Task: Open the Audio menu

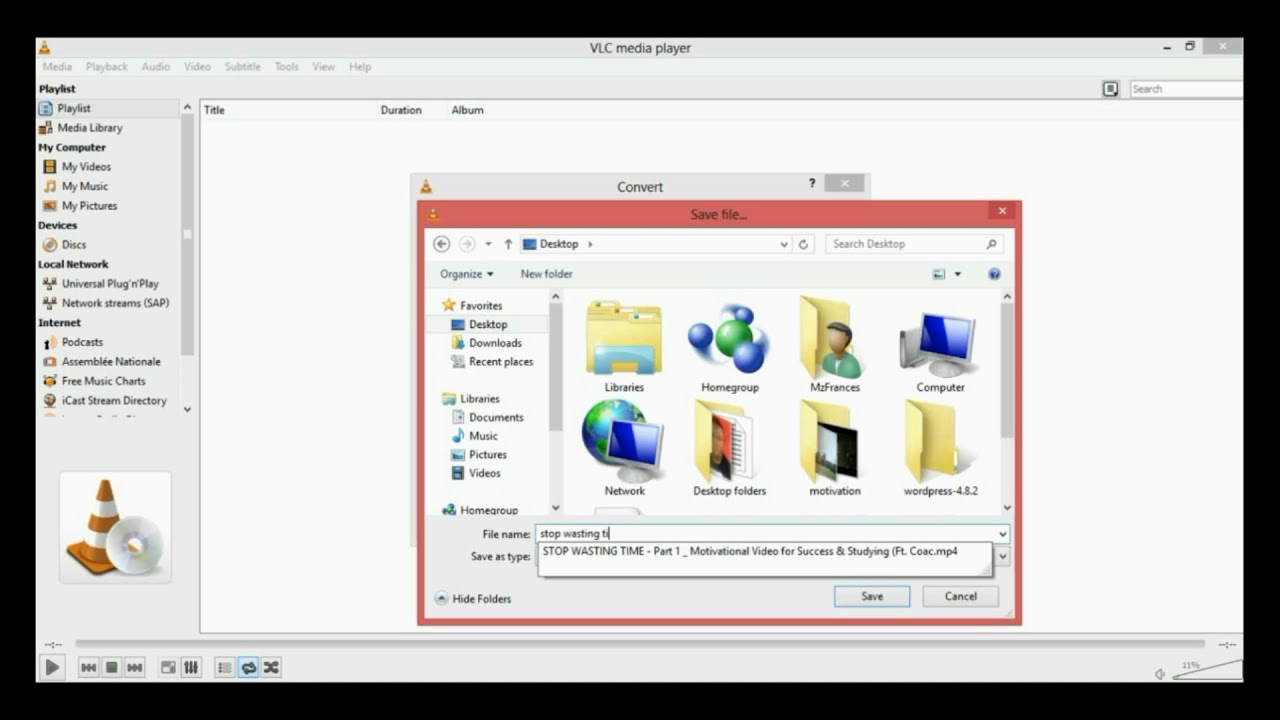Action: (x=156, y=67)
